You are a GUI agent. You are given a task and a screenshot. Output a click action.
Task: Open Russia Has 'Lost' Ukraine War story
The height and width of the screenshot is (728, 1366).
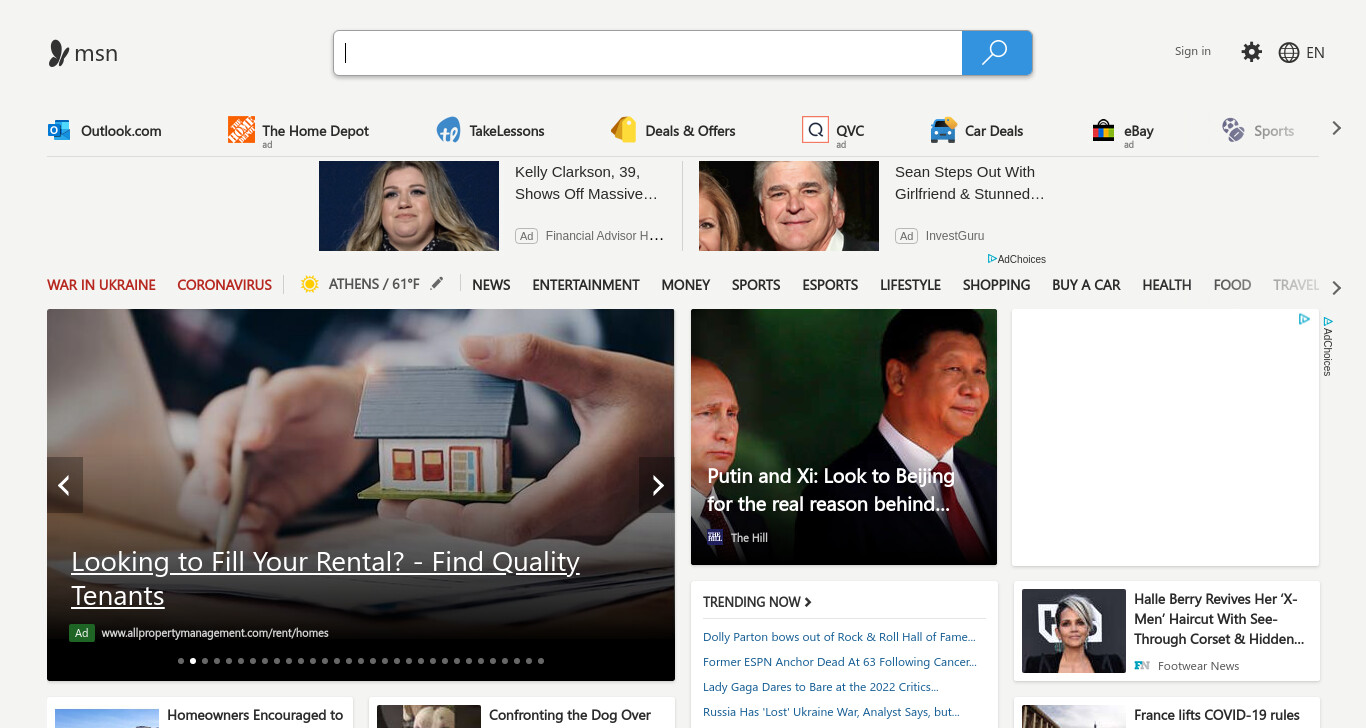[831, 712]
